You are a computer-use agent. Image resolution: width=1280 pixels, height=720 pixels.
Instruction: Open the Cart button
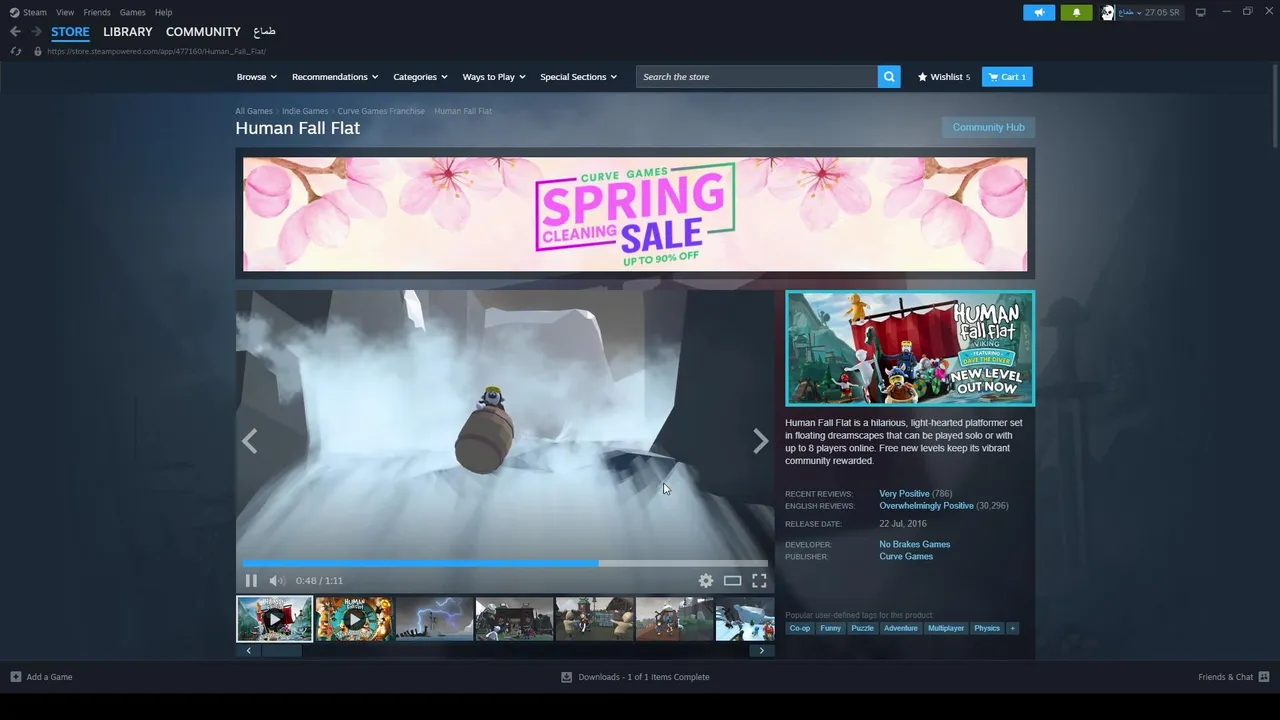(x=1007, y=77)
